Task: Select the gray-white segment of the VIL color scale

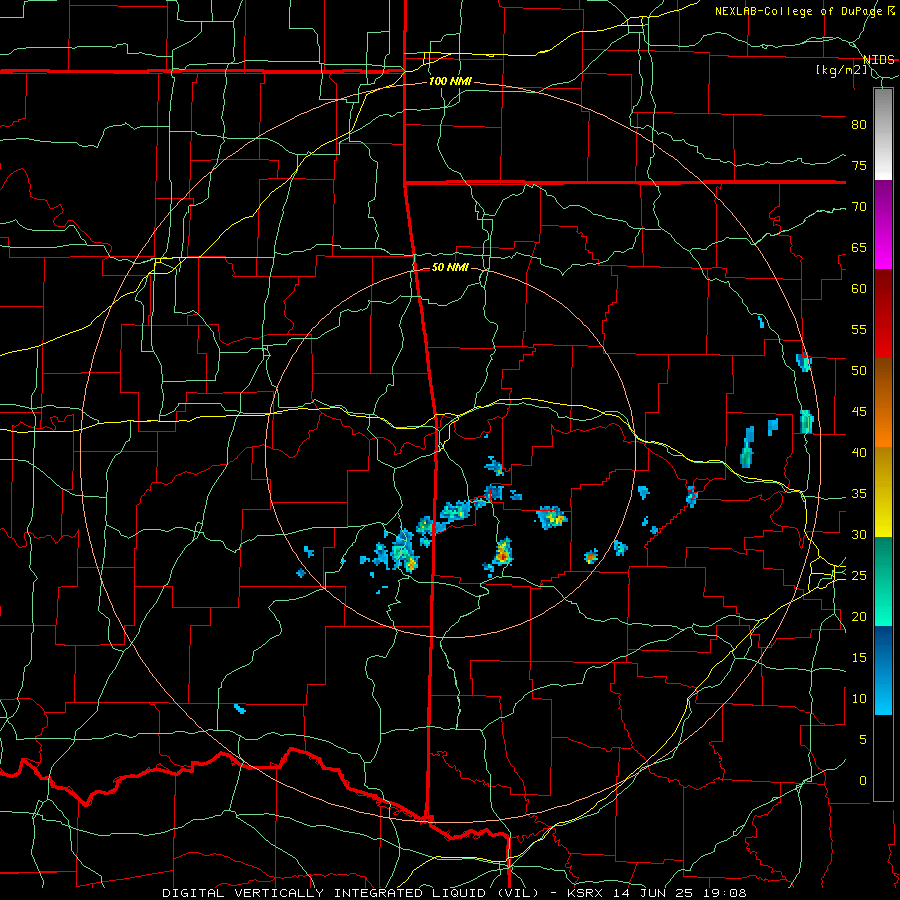Action: click(x=883, y=134)
